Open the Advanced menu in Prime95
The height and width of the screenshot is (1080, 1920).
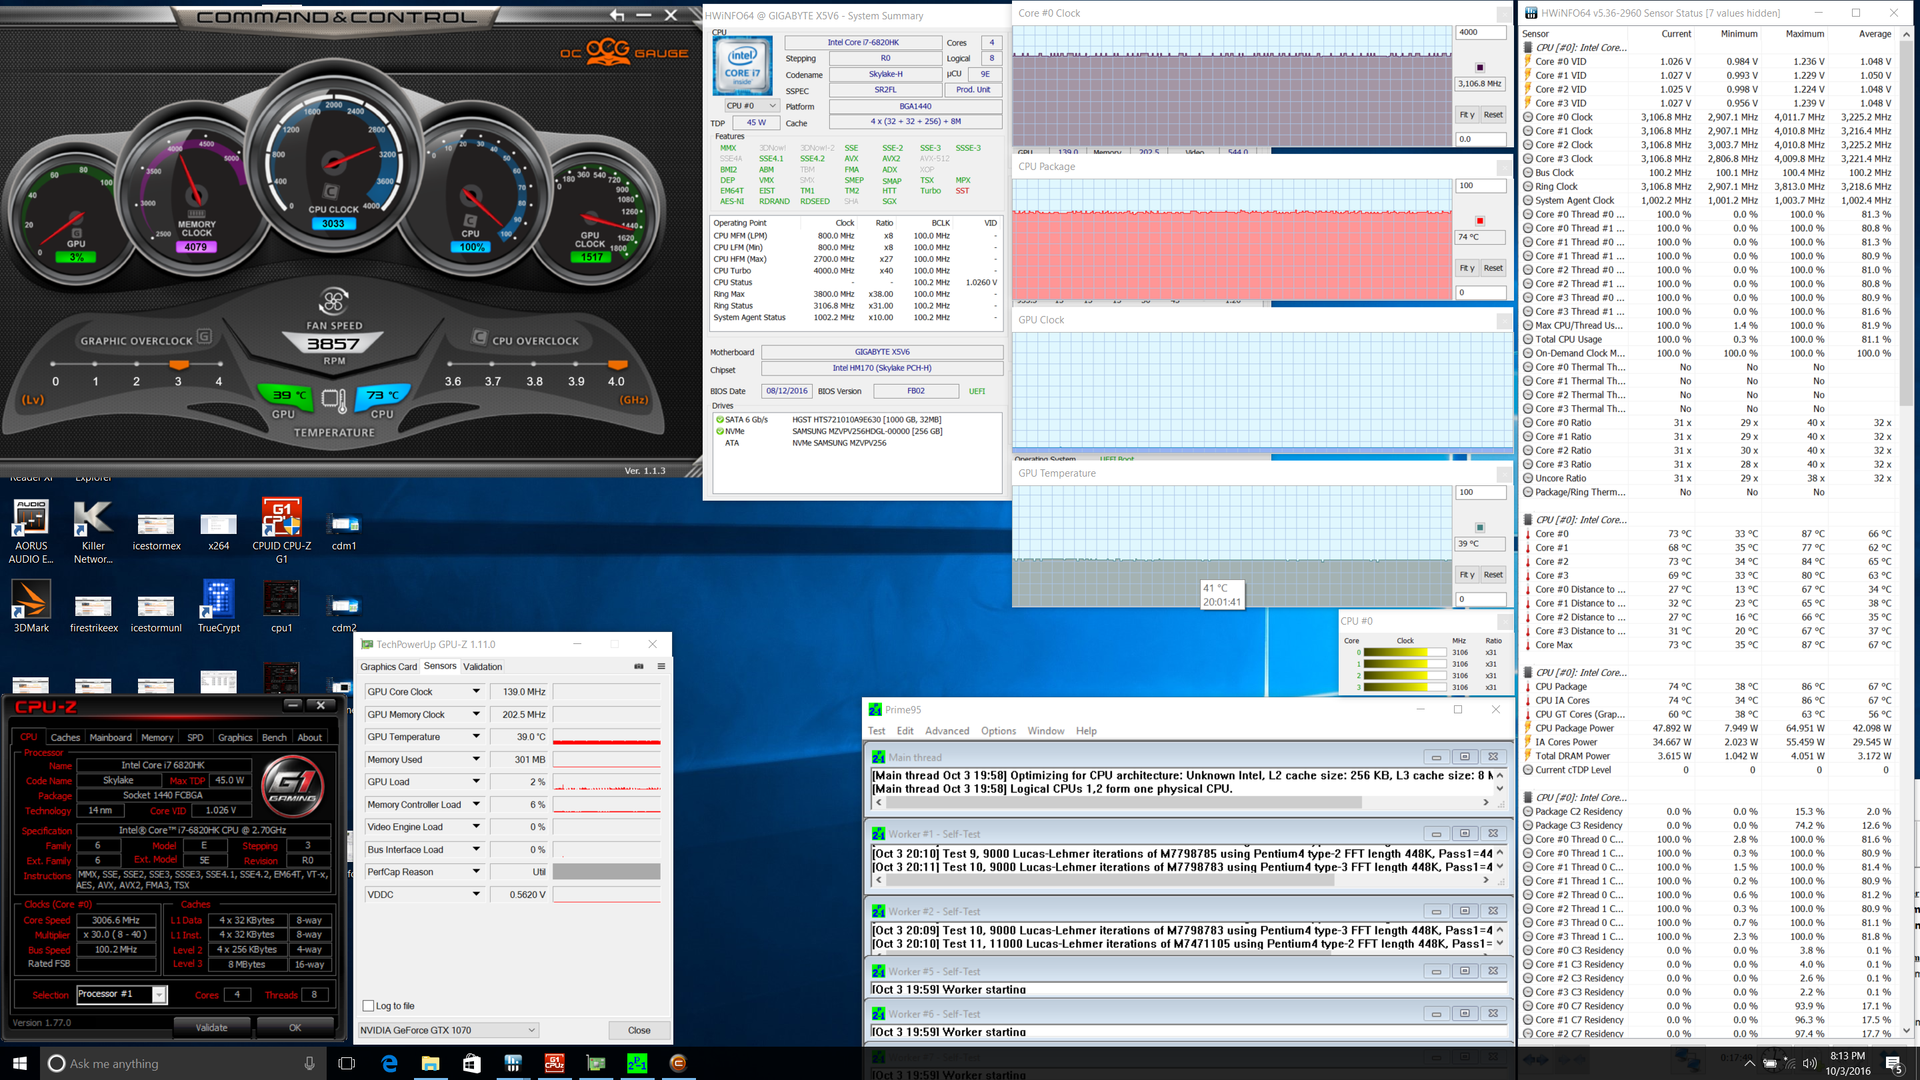point(946,731)
